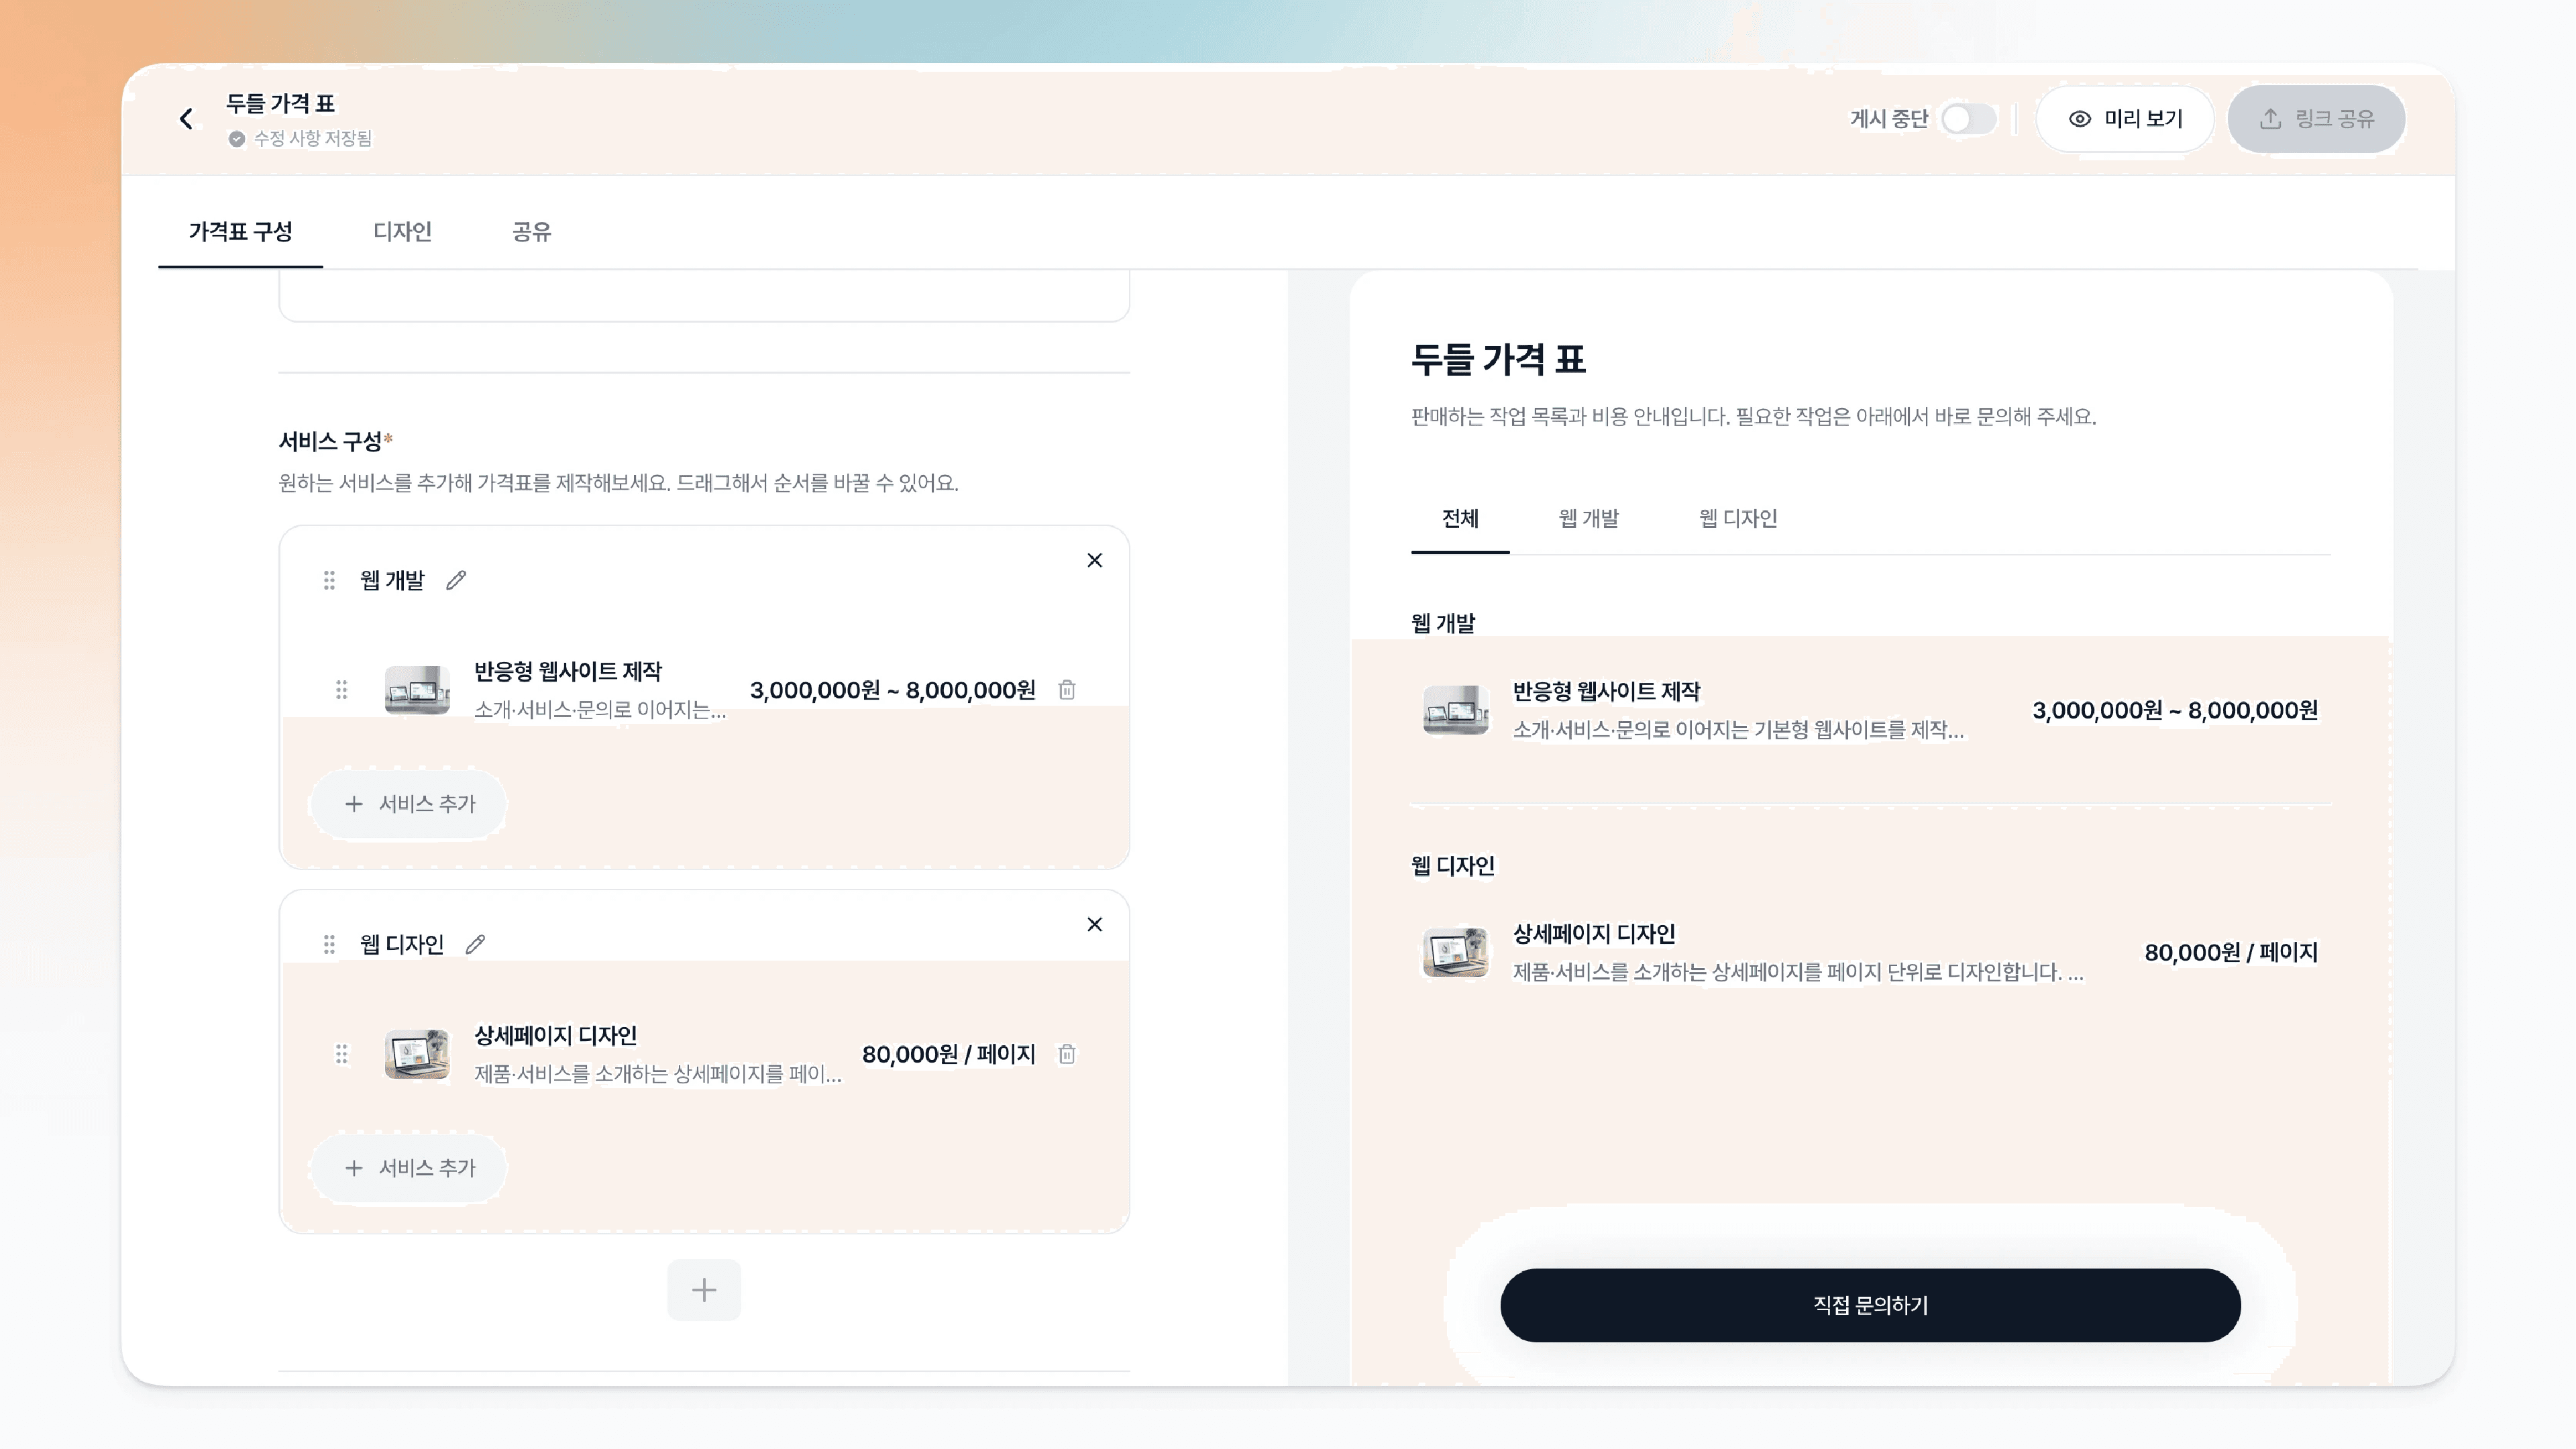Open thumbnail of 상세페이지 디자인 in editor
2576x1449 pixels.
417,1054
